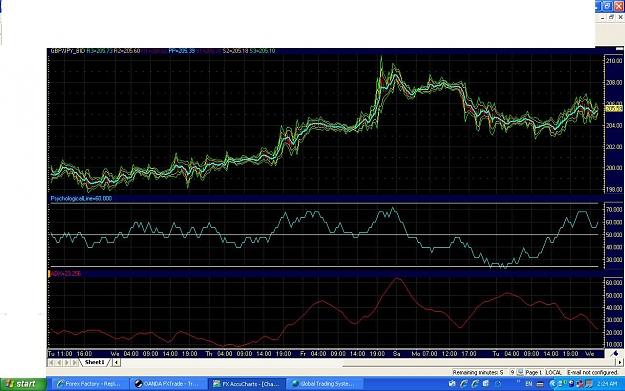The height and width of the screenshot is (391, 625).
Task: Click the 'Page t' status bar entry
Action: (533, 372)
